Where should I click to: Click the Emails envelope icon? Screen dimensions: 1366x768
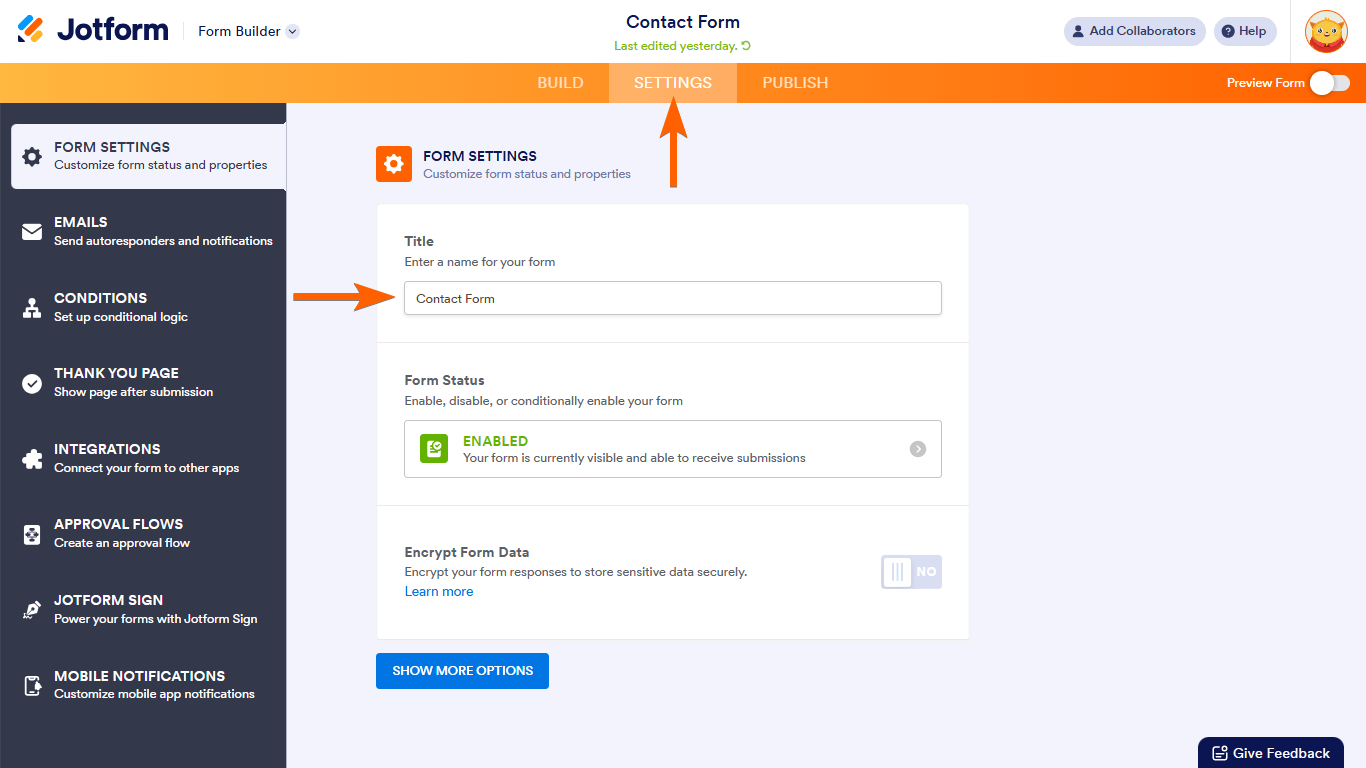pyautogui.click(x=32, y=232)
